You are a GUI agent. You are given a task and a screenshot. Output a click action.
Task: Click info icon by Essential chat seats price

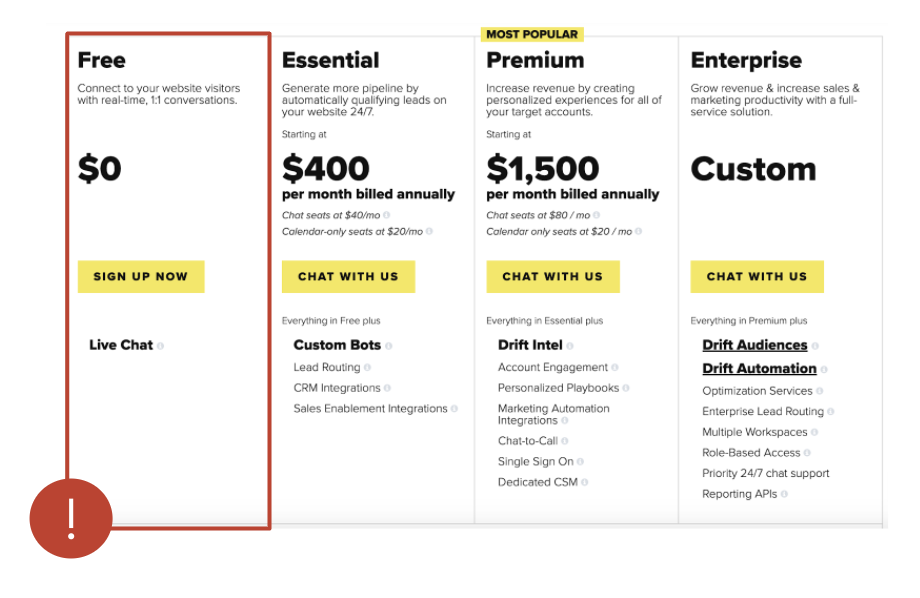click(x=387, y=215)
